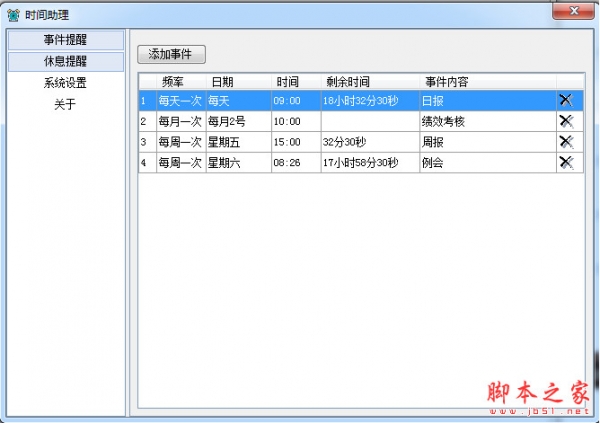This screenshot has width=600, height=423.
Task: Click the 18小时32分30秒 remaining time
Action: 370,101
